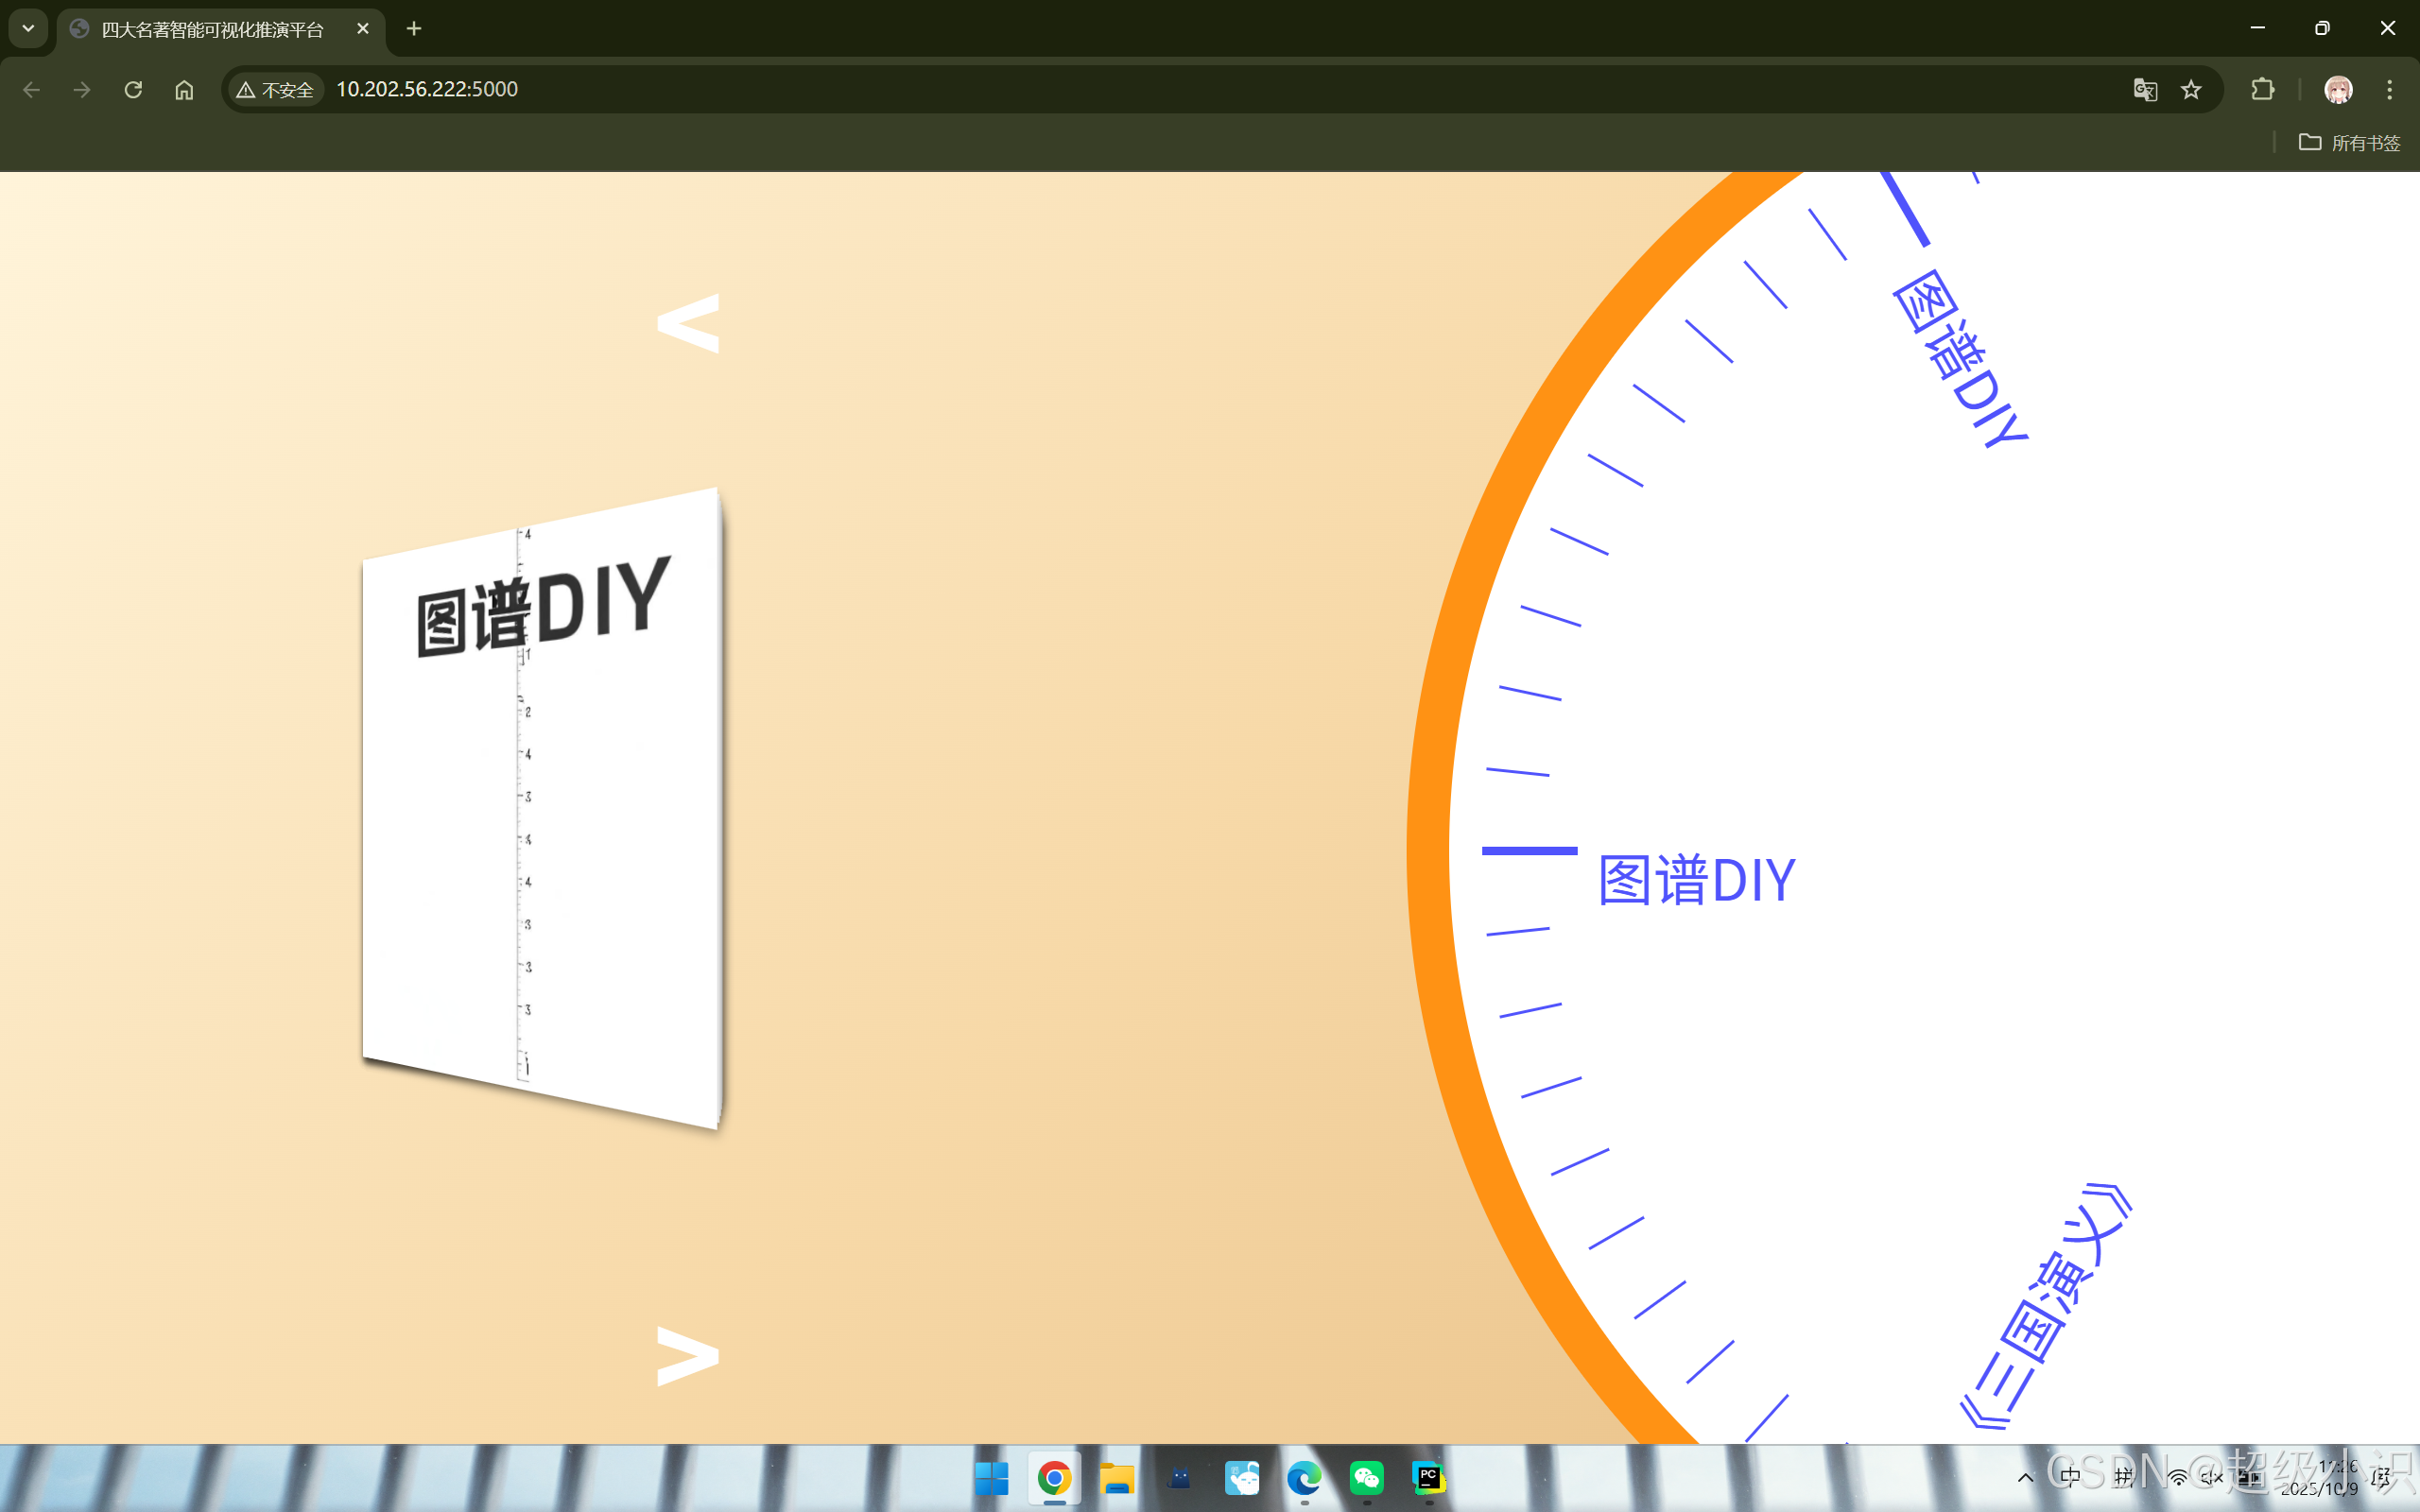The image size is (2420, 1512).
Task: Expand the tab search dropdown arrow
Action: [x=28, y=29]
